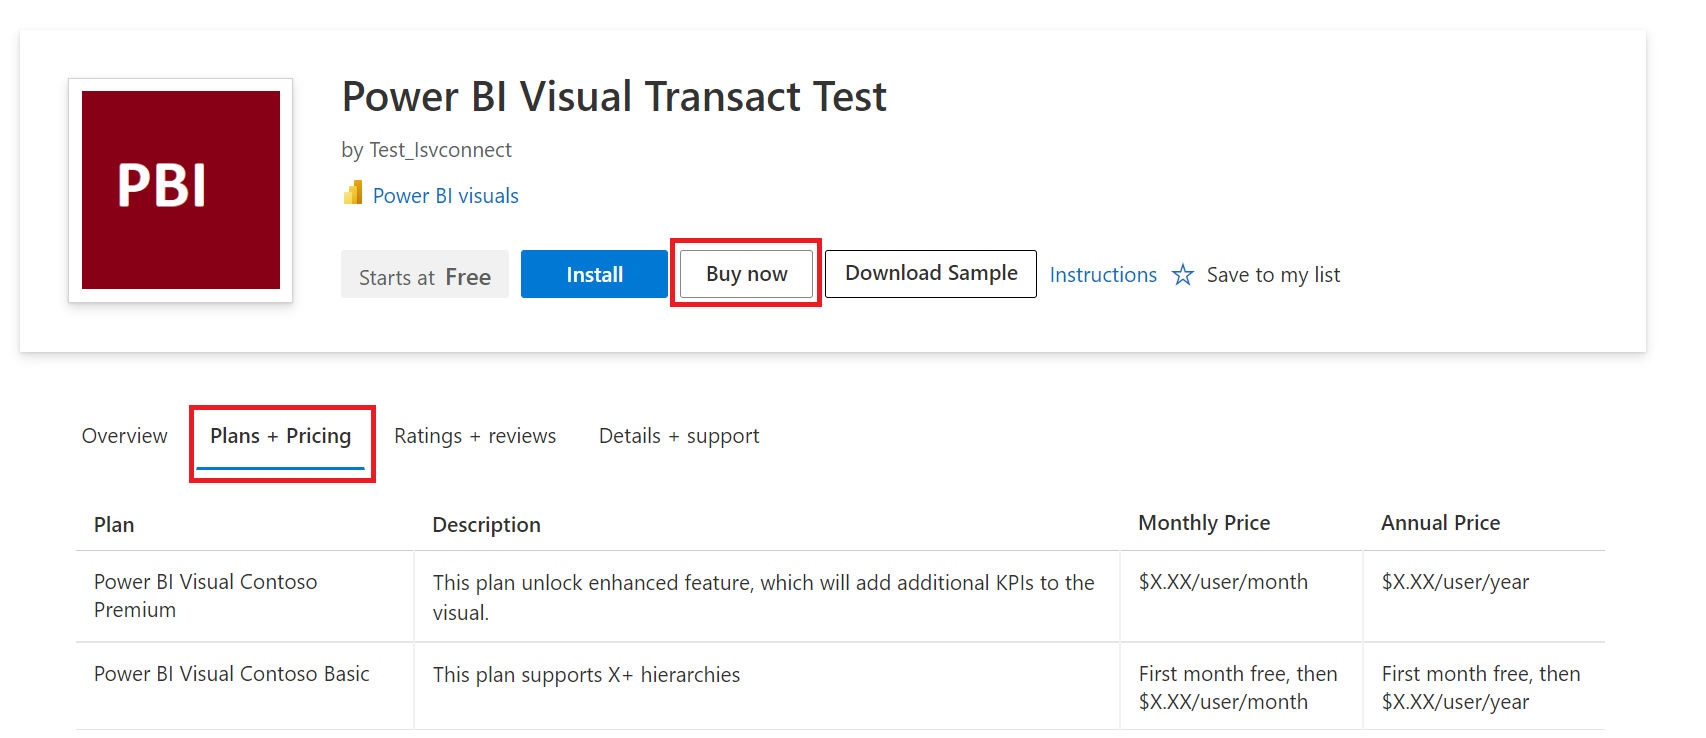
Task: Click Download Sample button
Action: pyautogui.click(x=931, y=274)
